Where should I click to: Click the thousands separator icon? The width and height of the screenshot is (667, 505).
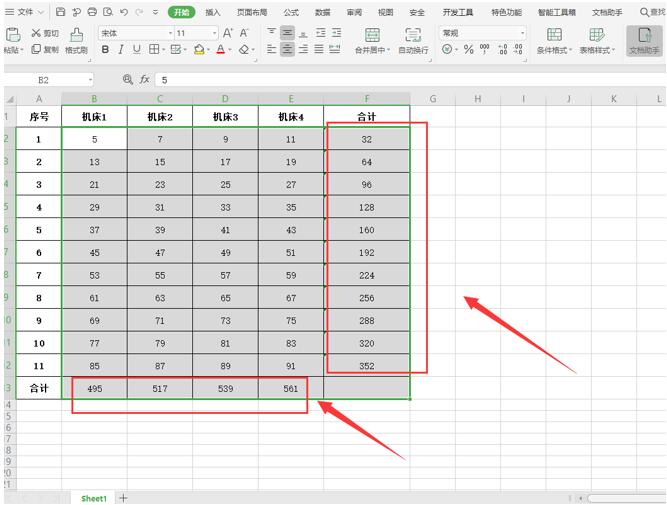pyautogui.click(x=485, y=49)
